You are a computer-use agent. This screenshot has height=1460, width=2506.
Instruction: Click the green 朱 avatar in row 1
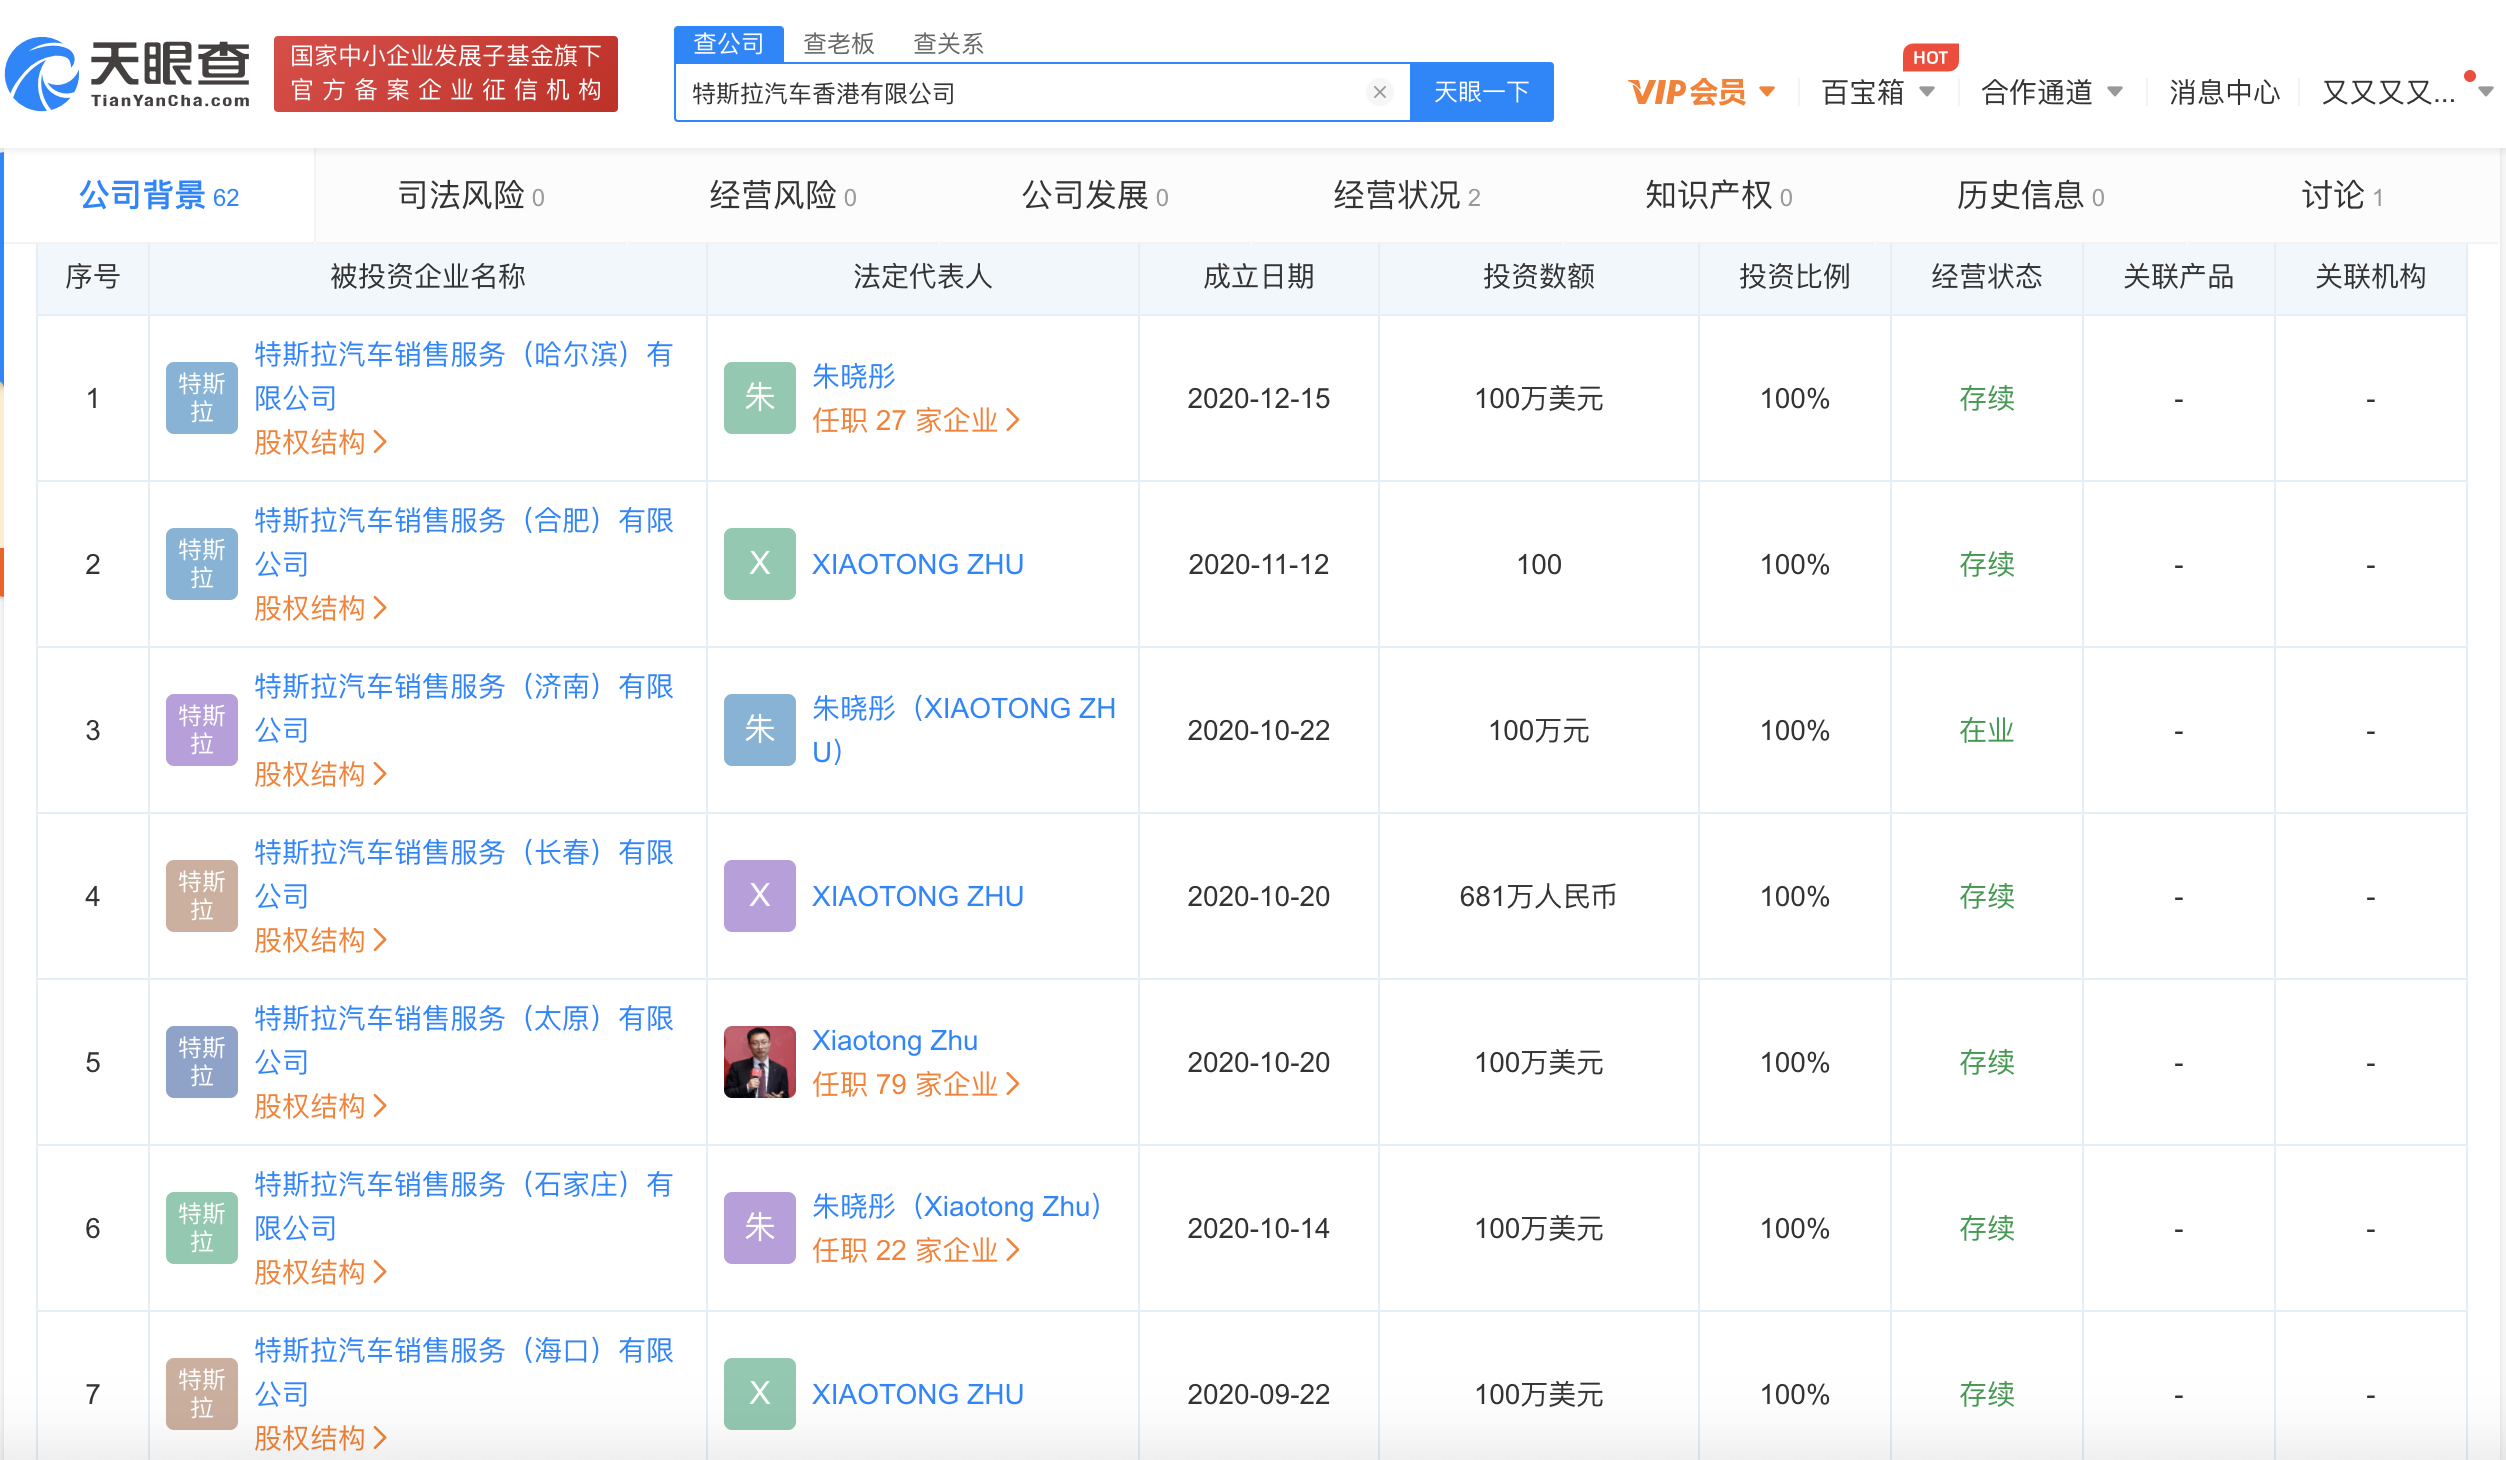[x=759, y=398]
